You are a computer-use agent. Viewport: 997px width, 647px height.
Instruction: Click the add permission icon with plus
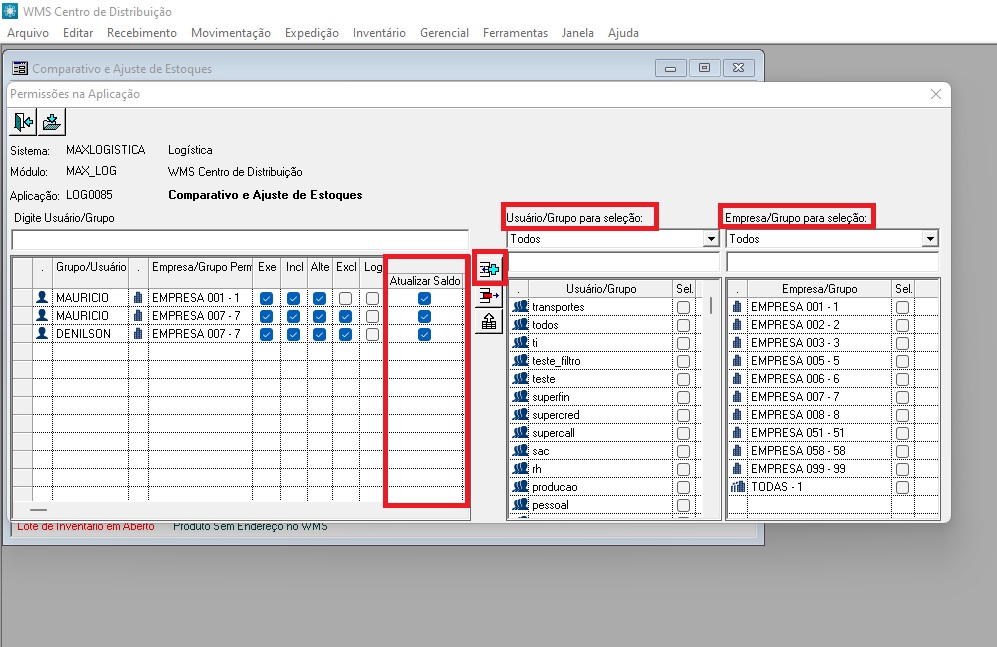coord(489,269)
